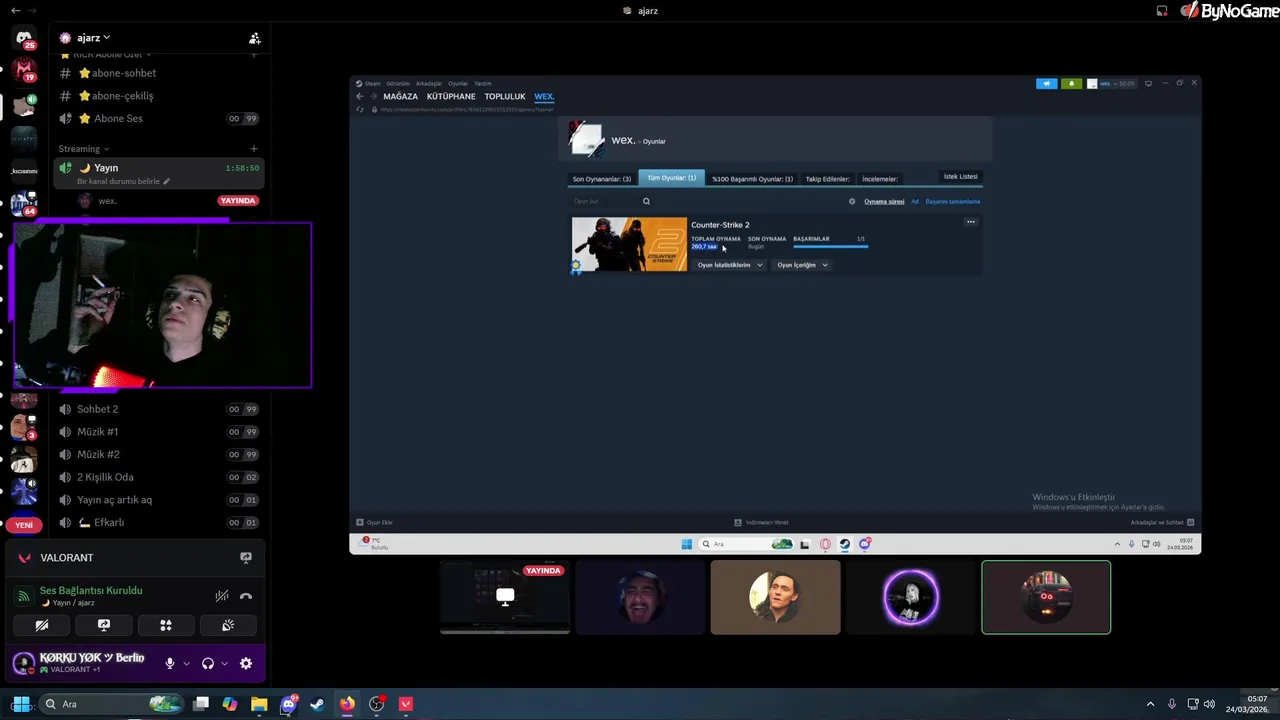
Task: Open Oyun İstatistiklerim dropdown
Action: pos(730,265)
